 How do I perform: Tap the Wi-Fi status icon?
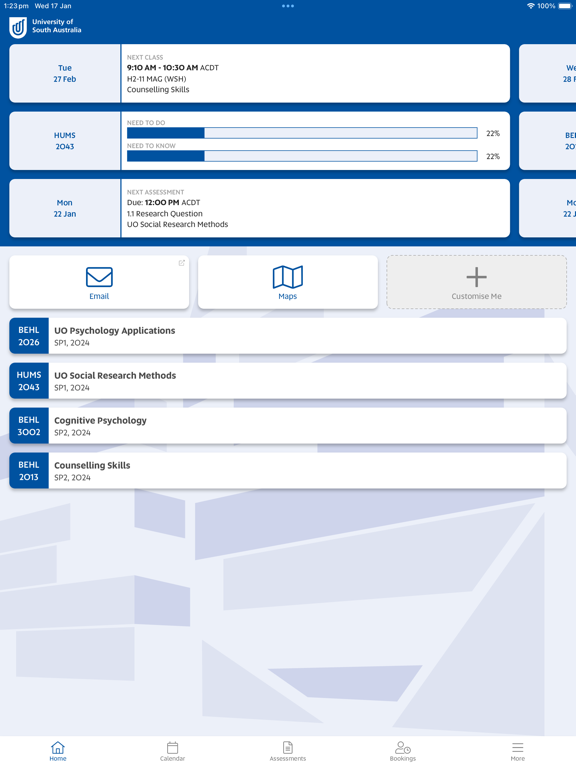[530, 6]
